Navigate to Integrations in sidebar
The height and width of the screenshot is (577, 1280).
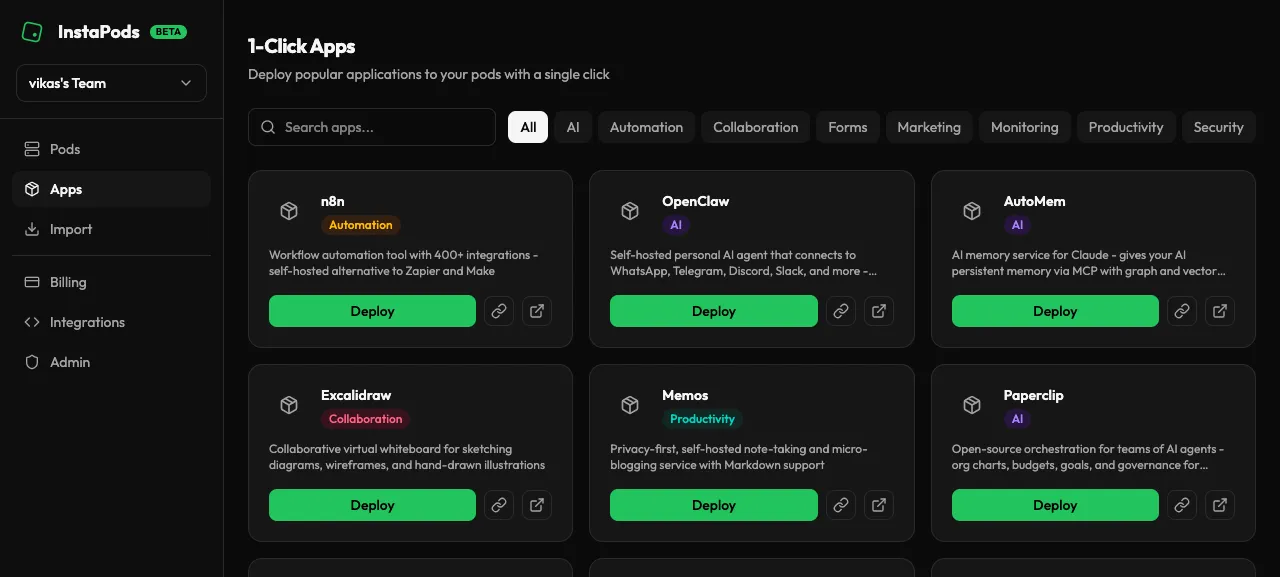111,322
